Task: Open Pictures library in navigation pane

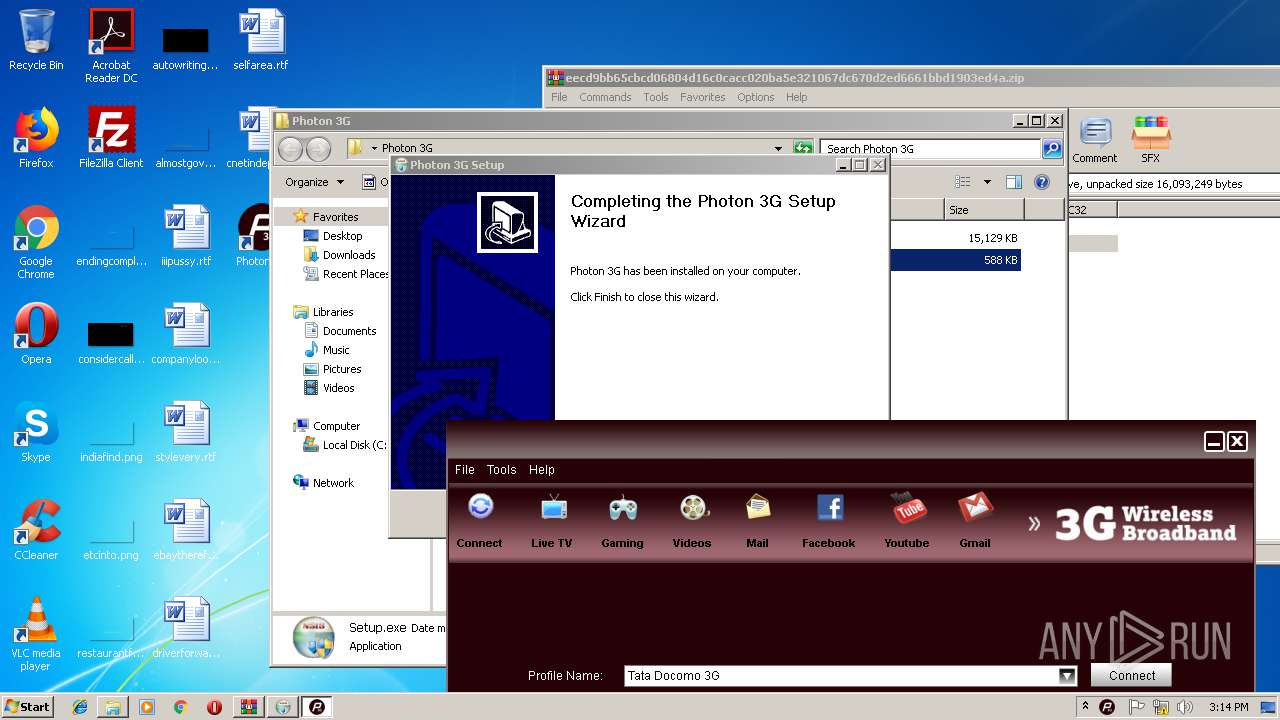Action: pyautogui.click(x=342, y=369)
